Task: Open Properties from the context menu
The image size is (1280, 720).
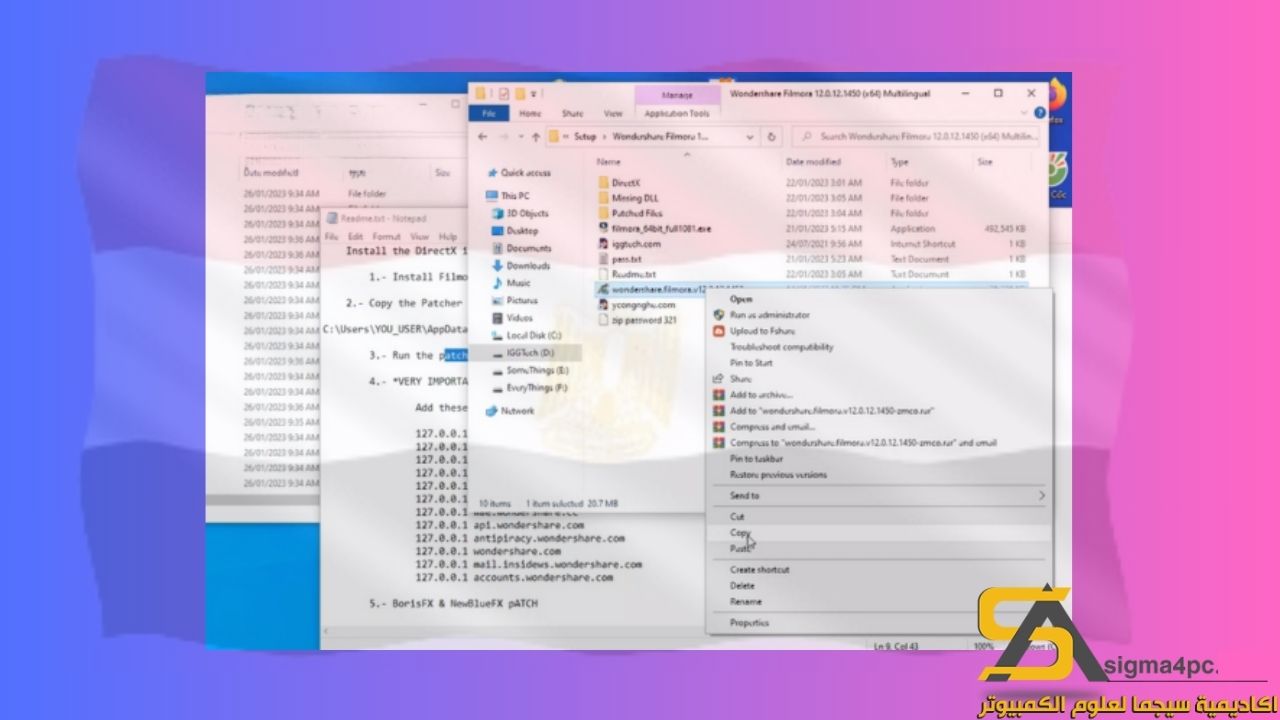Action: pyautogui.click(x=749, y=622)
